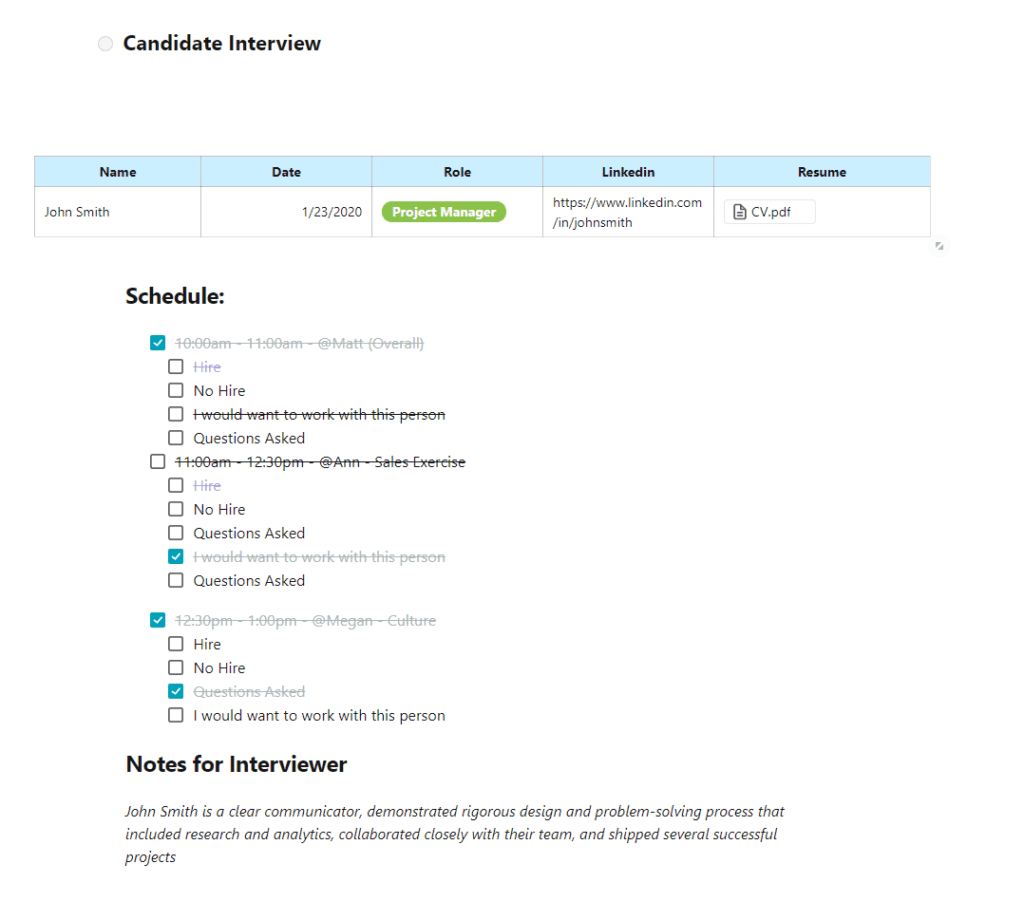This screenshot has width=1024, height=920.
Task: Click the John Smith name cell
Action: [x=118, y=212]
